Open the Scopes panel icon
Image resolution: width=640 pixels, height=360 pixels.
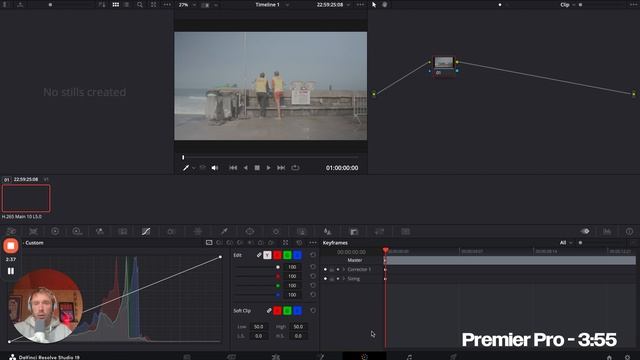607,231
